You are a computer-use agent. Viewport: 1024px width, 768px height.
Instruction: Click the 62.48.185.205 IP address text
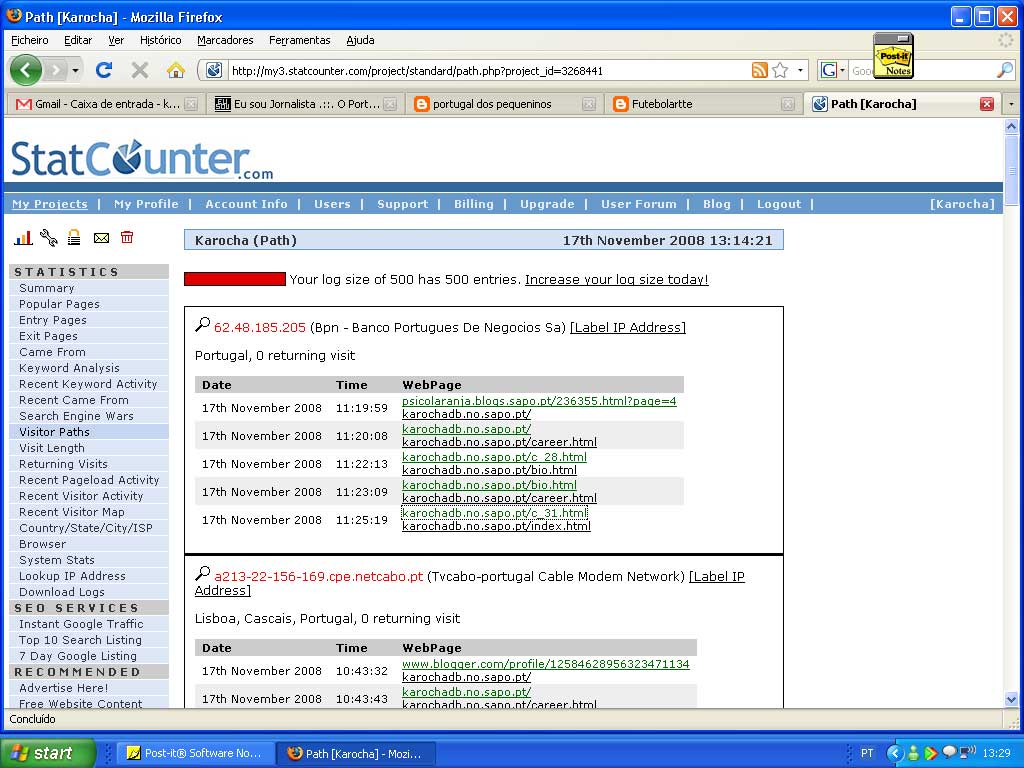pyautogui.click(x=259, y=328)
